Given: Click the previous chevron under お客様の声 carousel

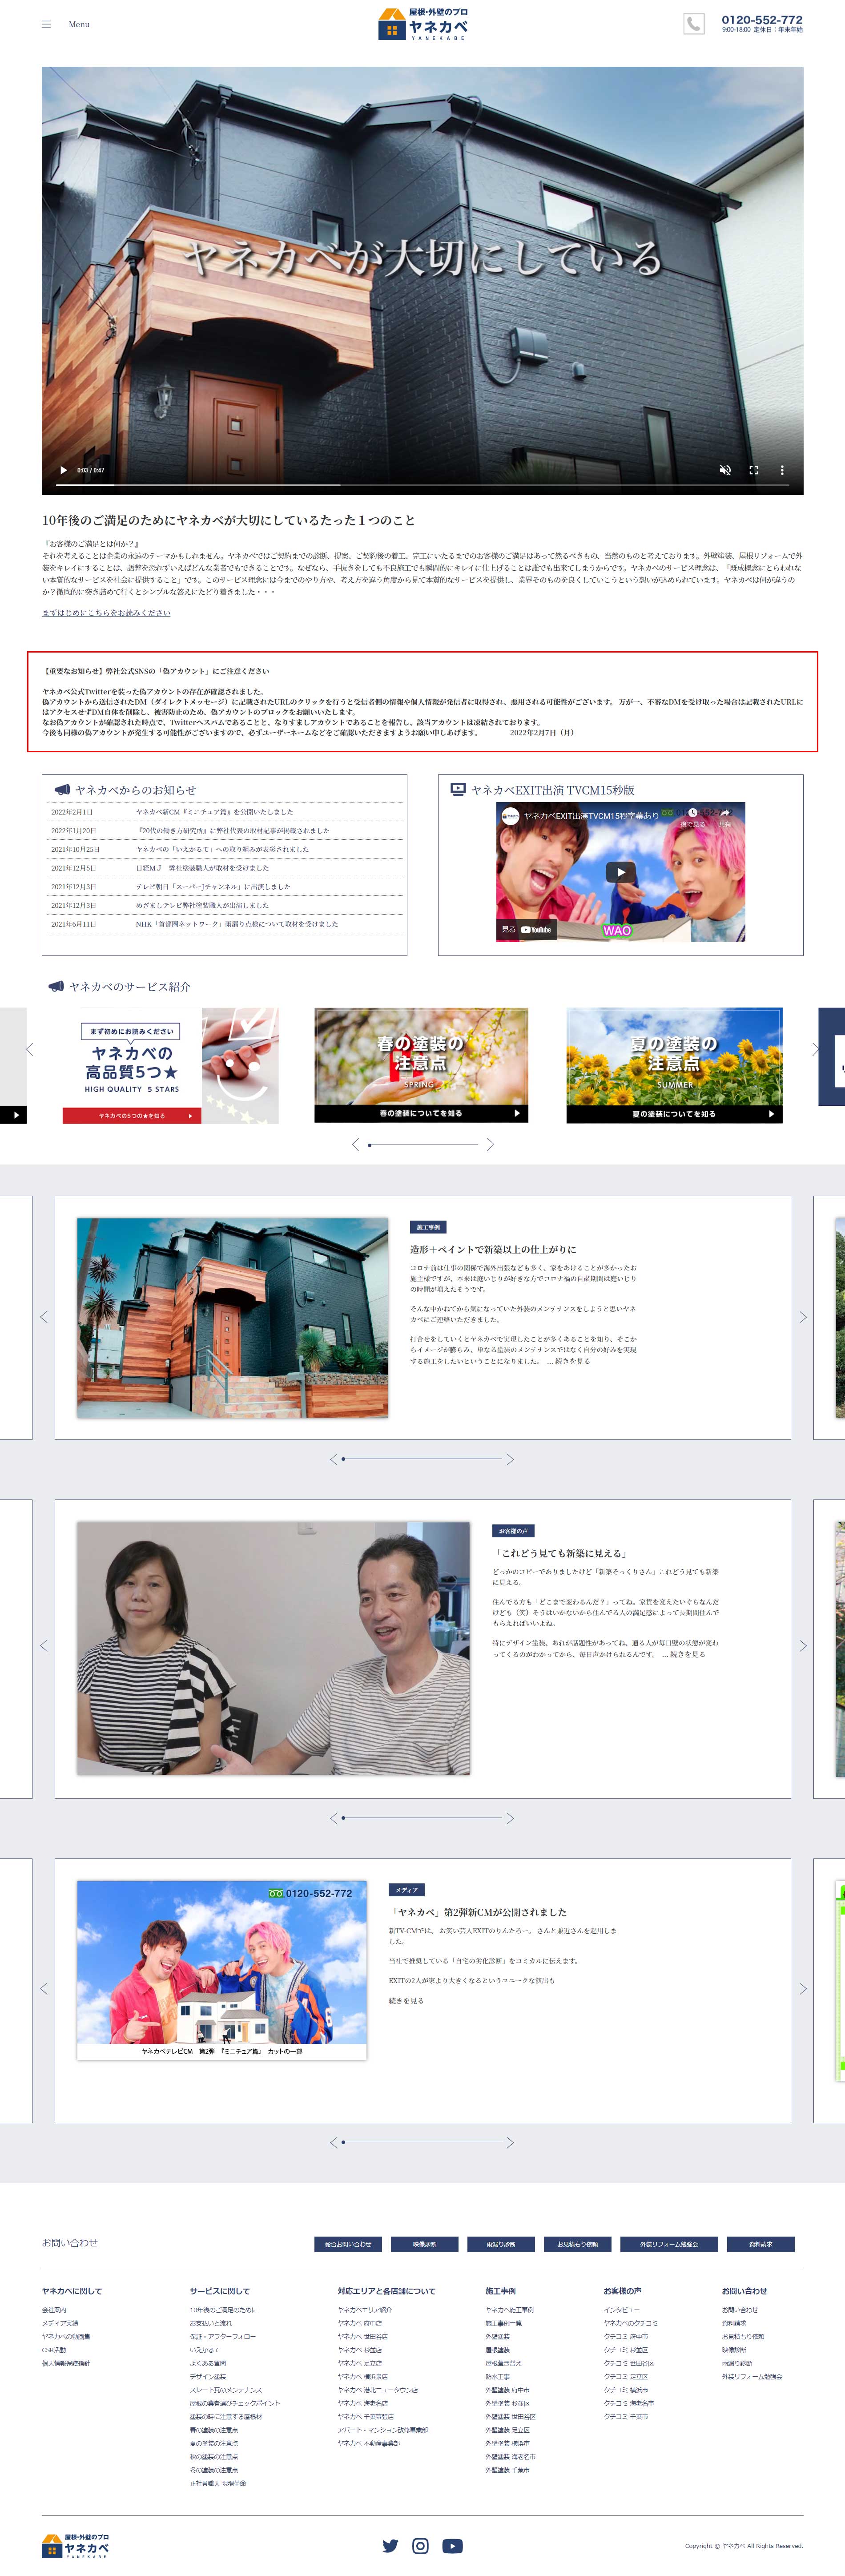Looking at the screenshot, I should [334, 1817].
